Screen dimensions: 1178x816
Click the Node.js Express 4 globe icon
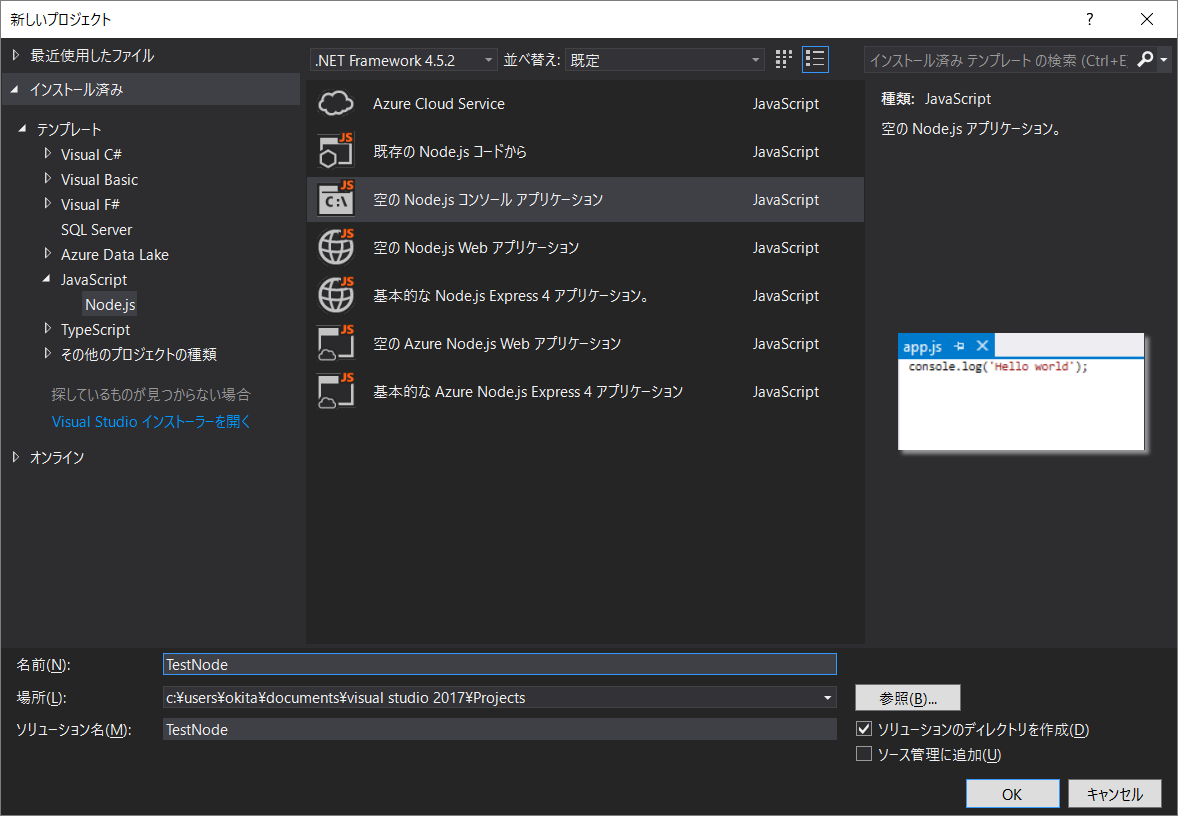pos(336,295)
